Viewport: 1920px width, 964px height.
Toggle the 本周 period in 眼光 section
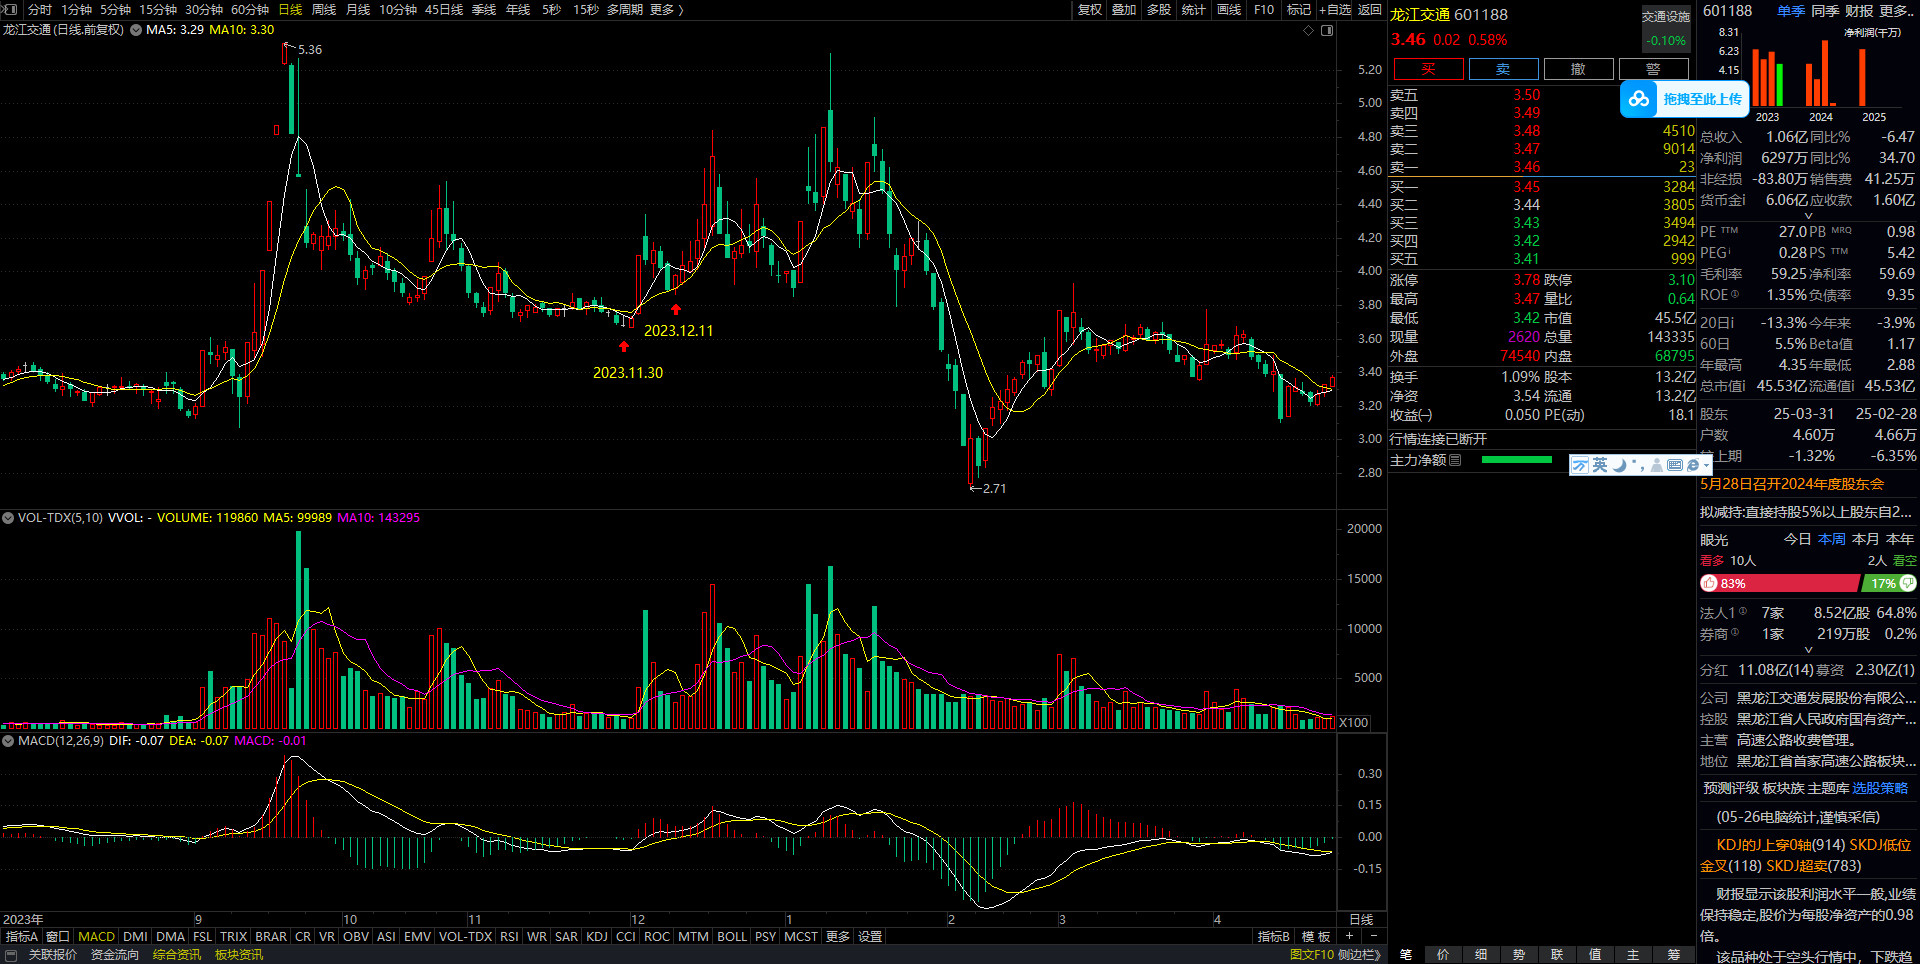pos(1831,539)
